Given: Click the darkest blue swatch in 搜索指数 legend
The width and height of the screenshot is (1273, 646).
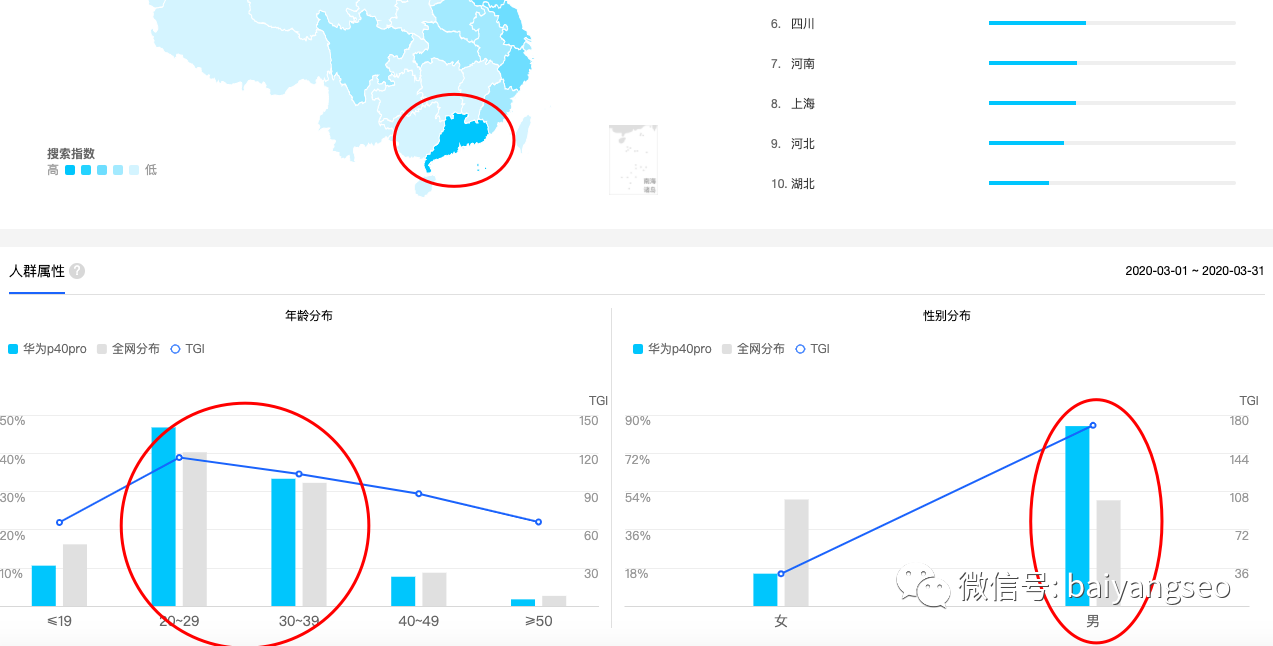Looking at the screenshot, I should [69, 169].
